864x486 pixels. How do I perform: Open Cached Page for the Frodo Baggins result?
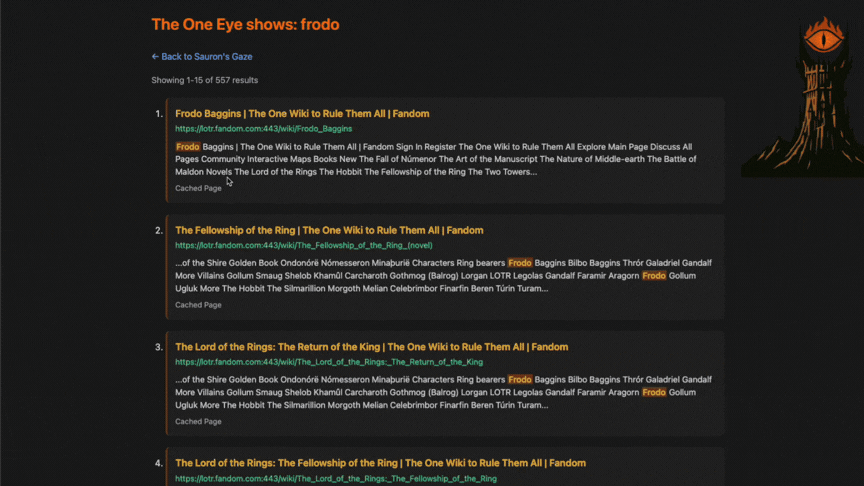[198, 188]
